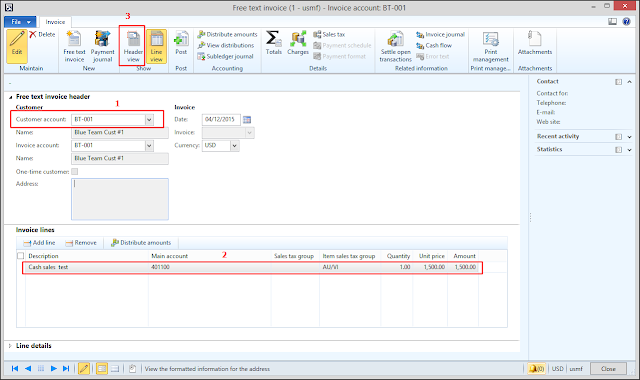The image size is (640, 380).
Task: Click inside the Address text box
Action: pyautogui.click(x=120, y=199)
